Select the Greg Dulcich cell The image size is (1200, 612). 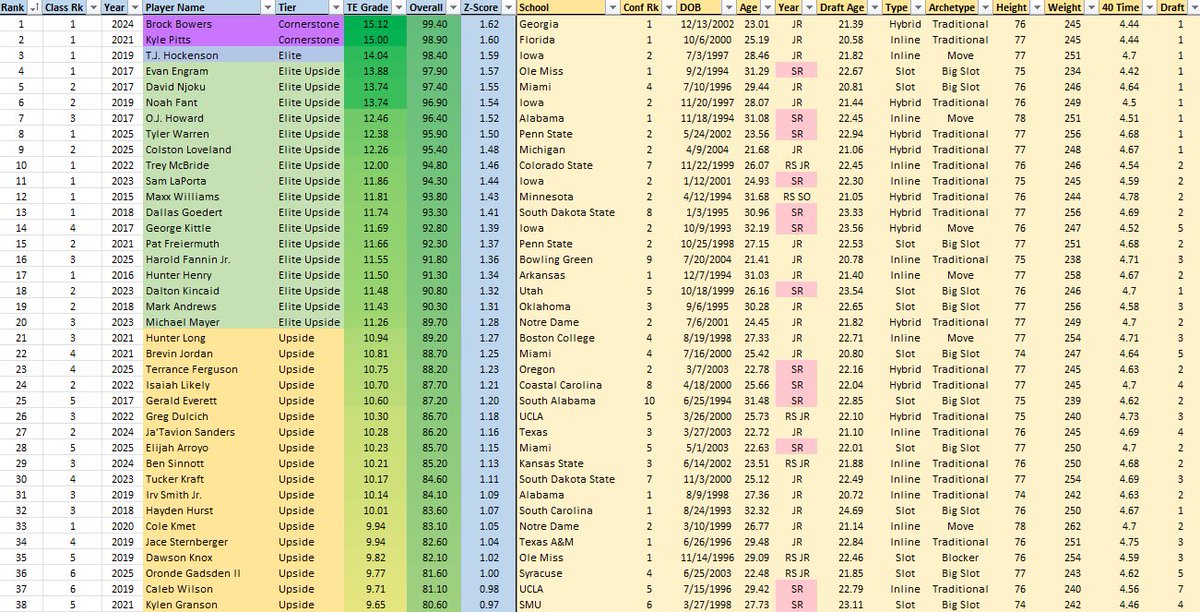[x=208, y=418]
